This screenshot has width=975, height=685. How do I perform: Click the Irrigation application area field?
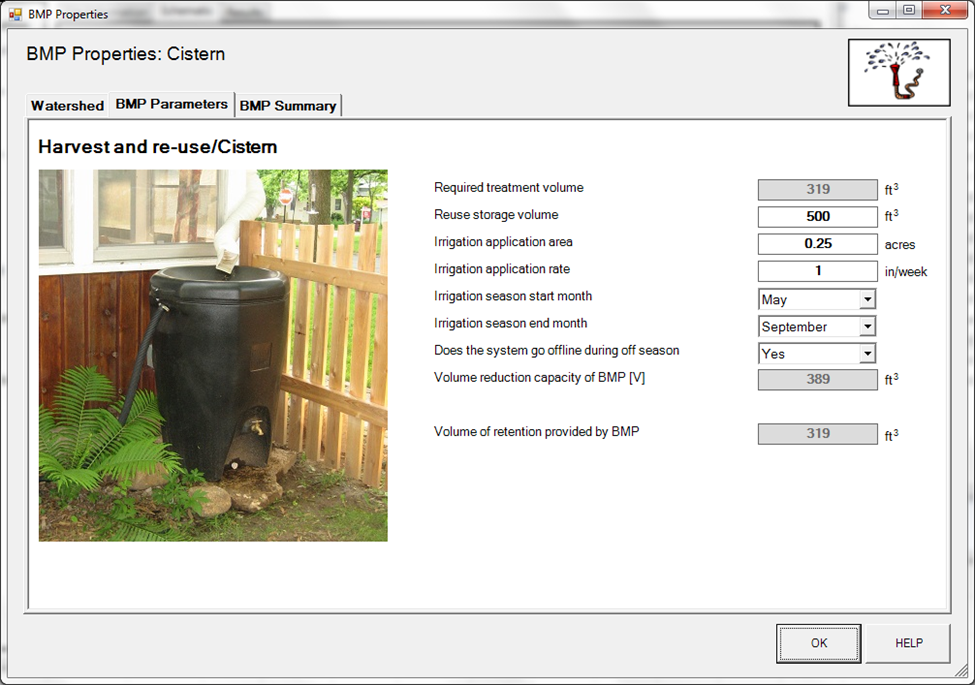(x=817, y=243)
